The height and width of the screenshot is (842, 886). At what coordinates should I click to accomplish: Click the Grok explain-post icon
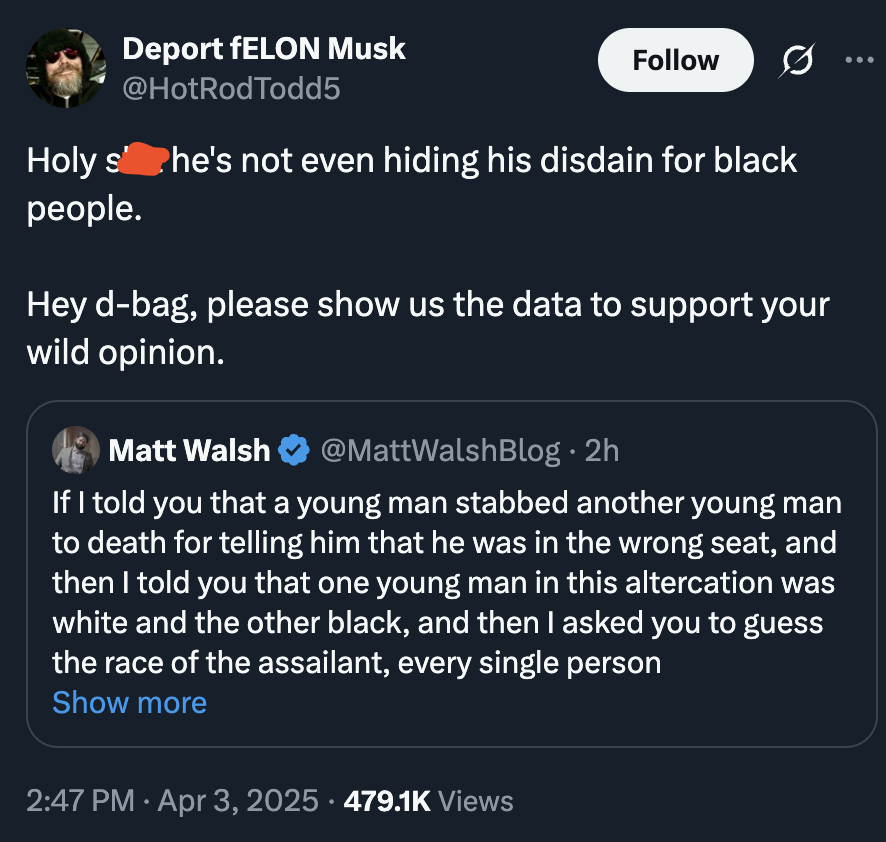tap(797, 60)
